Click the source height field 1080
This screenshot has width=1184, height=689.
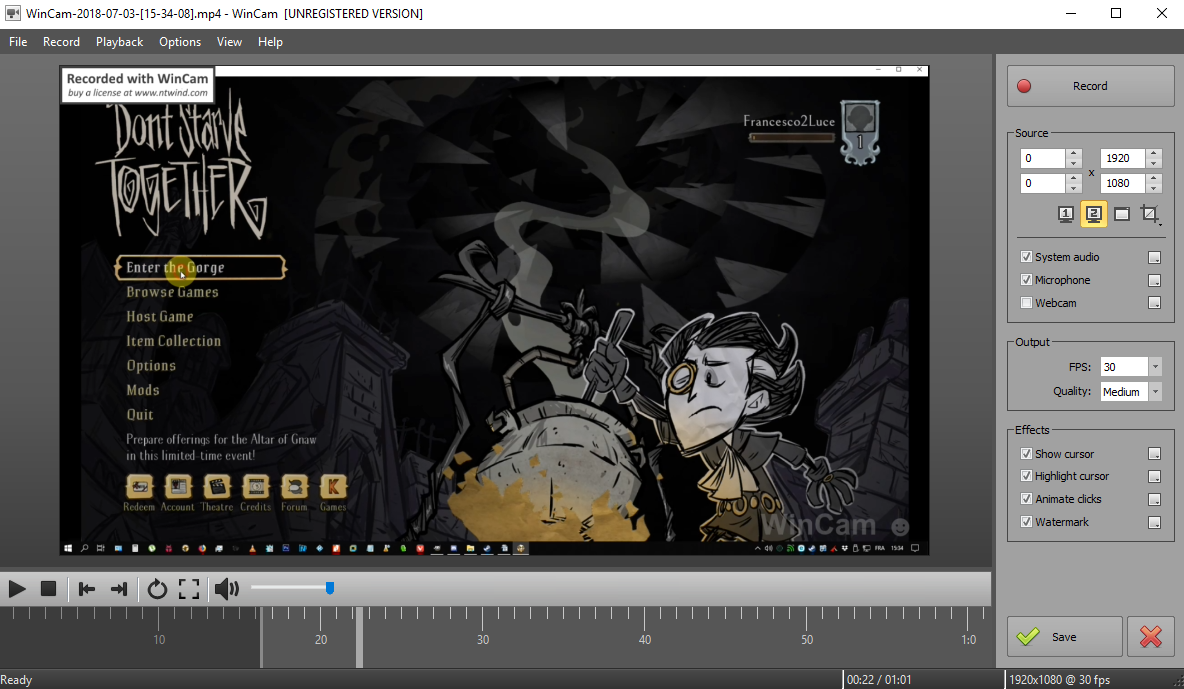pyautogui.click(x=1122, y=183)
